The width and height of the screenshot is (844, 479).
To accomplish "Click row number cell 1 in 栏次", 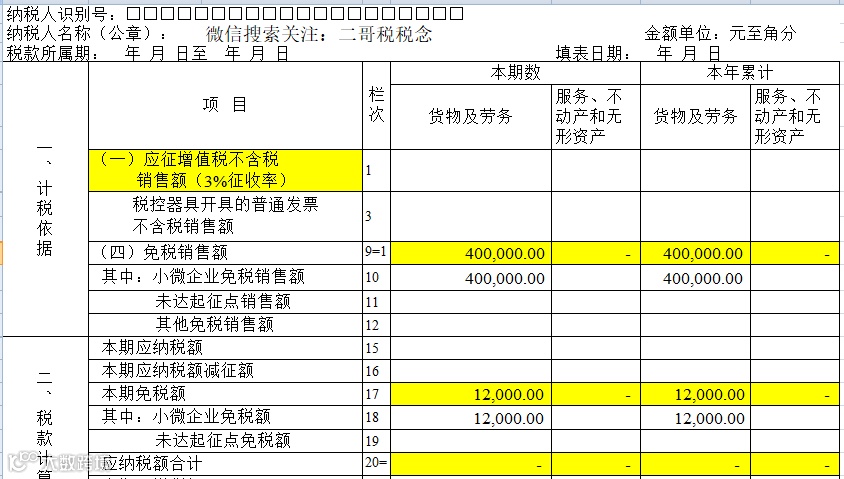I will [377, 171].
